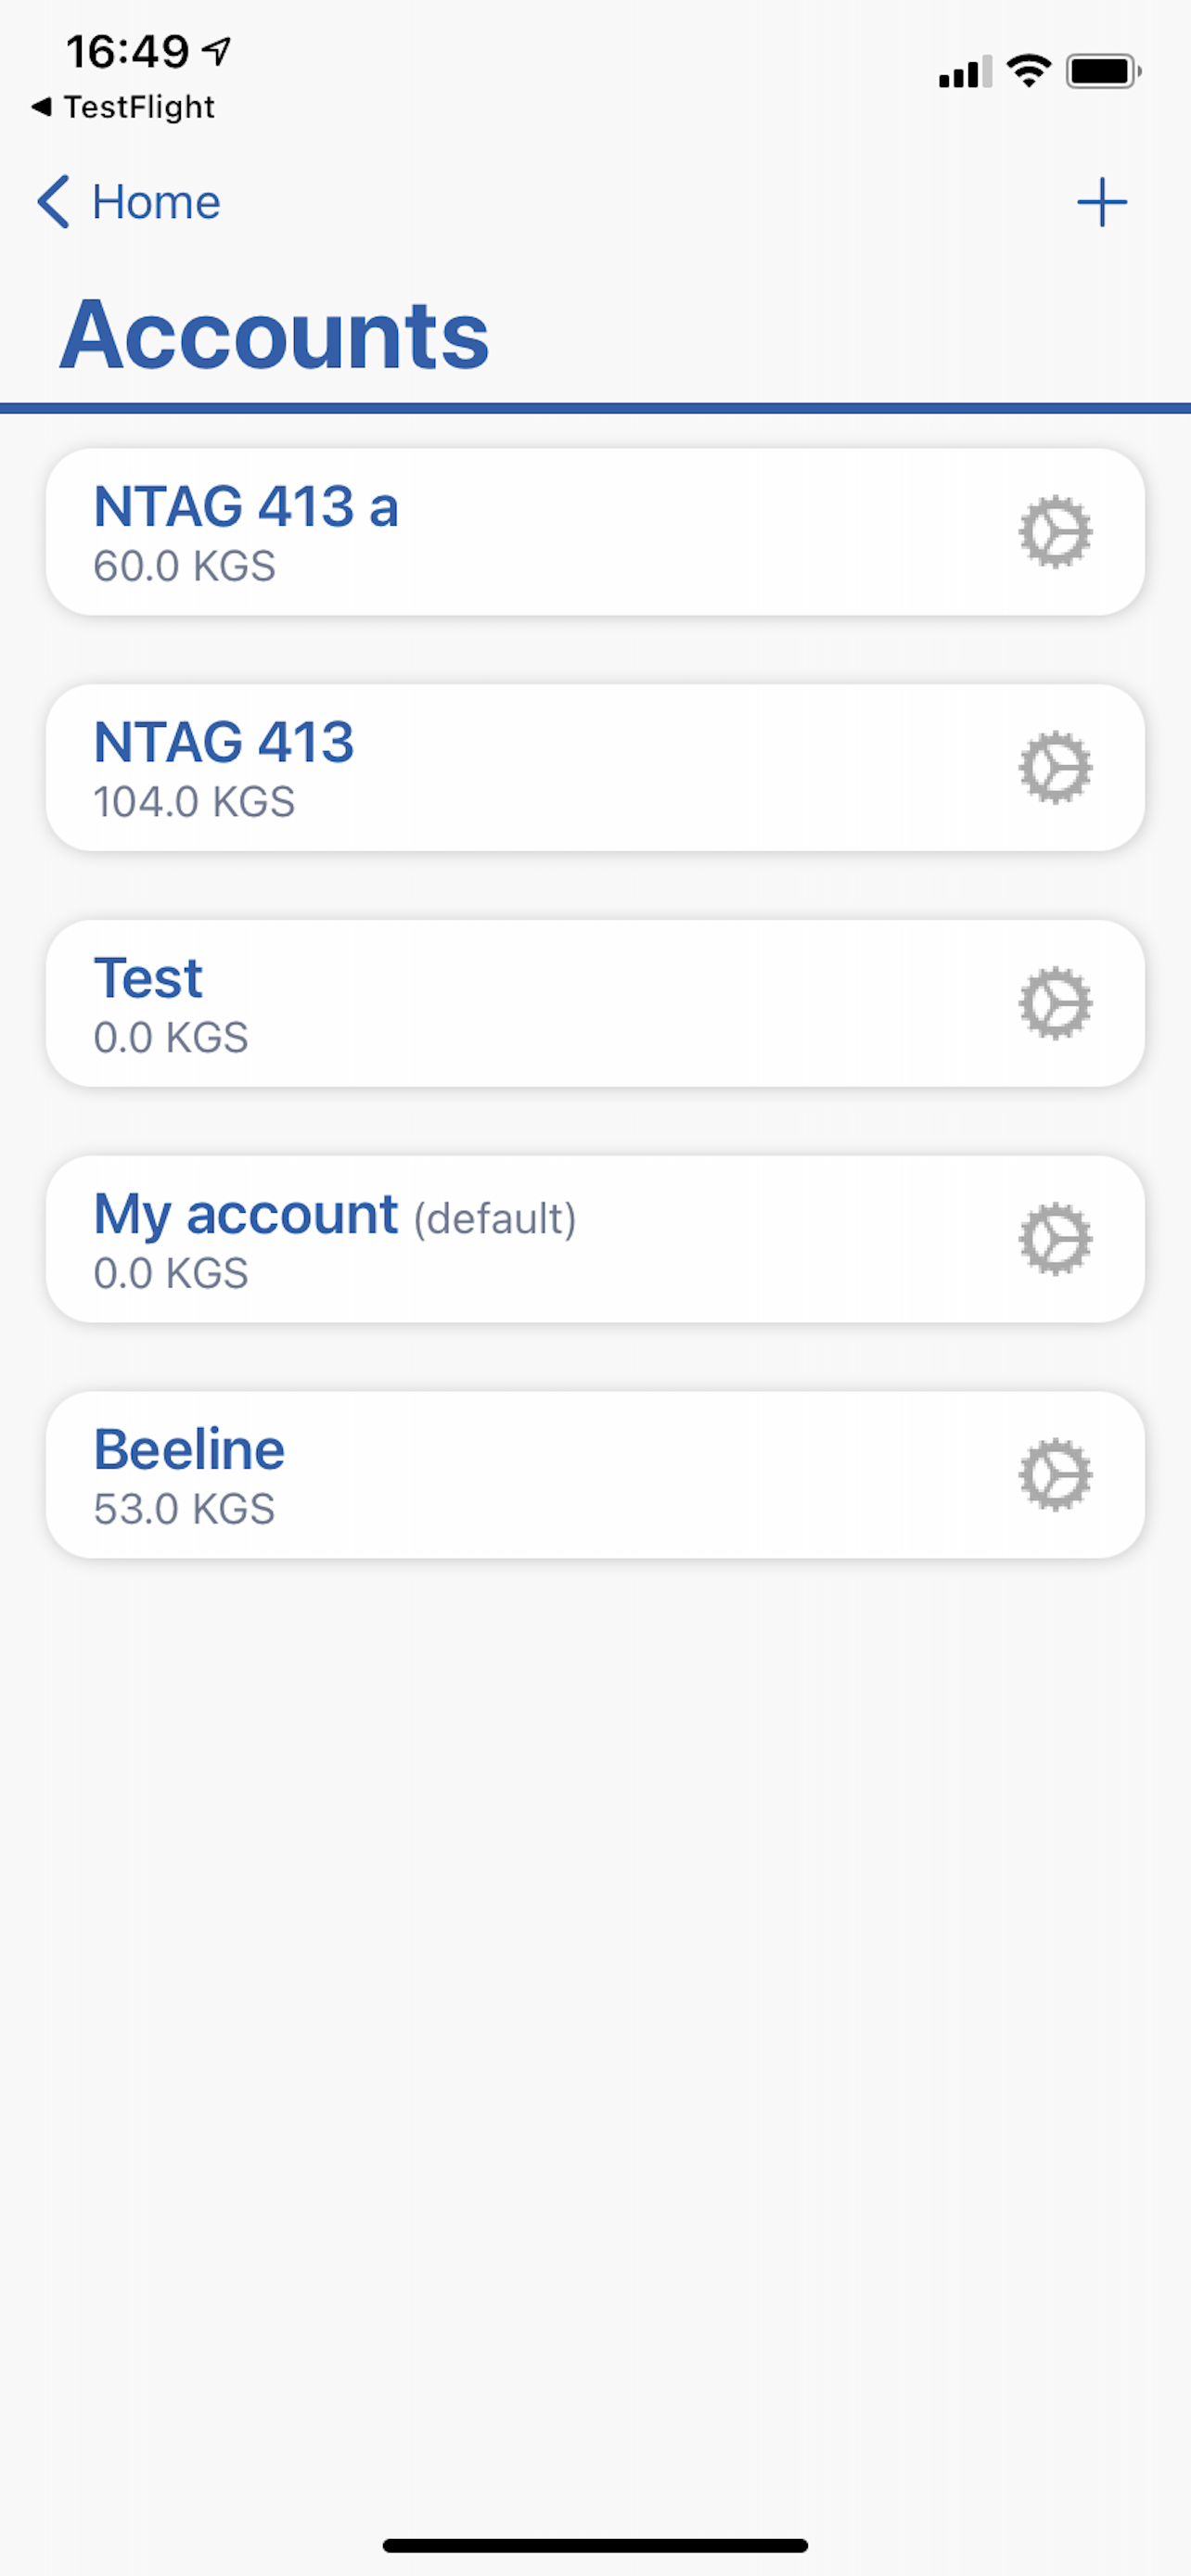The height and width of the screenshot is (2576, 1191).
Task: Click the gear icon beside 104.0 KGS account
Action: [x=1055, y=768]
